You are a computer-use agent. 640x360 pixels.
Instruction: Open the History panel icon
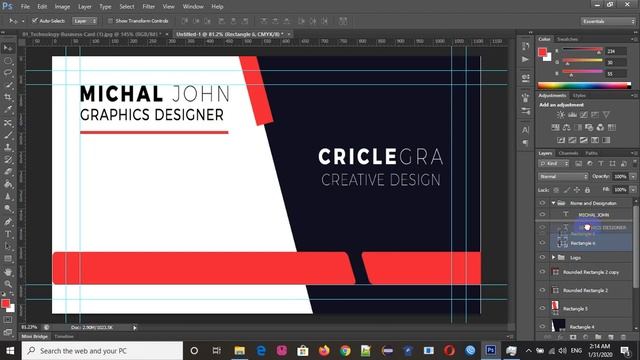pos(526,46)
